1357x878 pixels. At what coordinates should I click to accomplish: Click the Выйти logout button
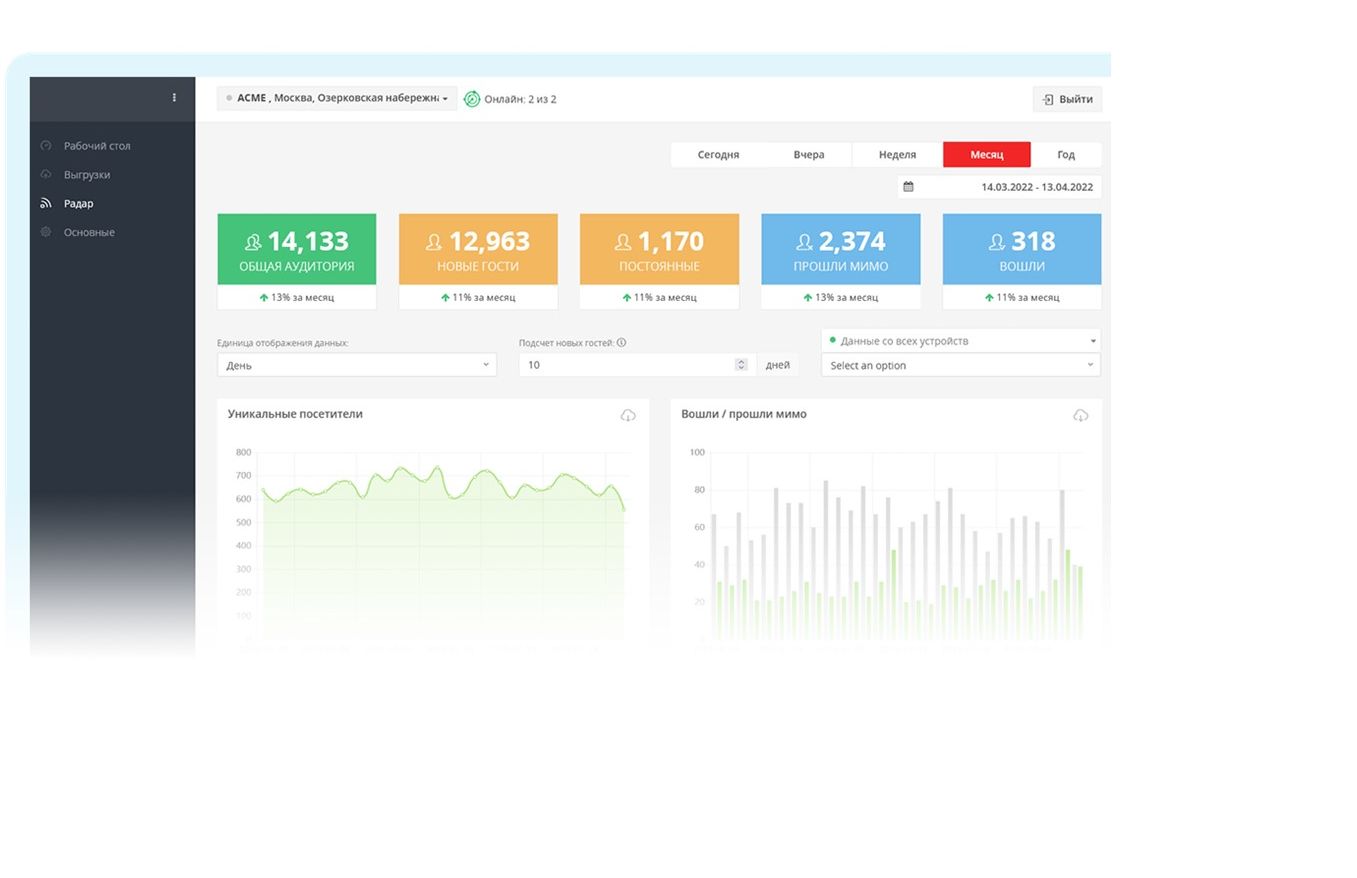coord(1067,99)
